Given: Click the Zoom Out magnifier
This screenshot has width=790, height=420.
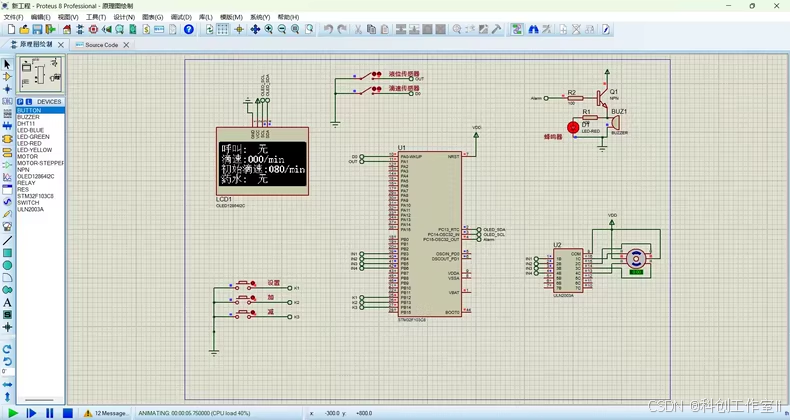Looking at the screenshot, I should [282, 30].
